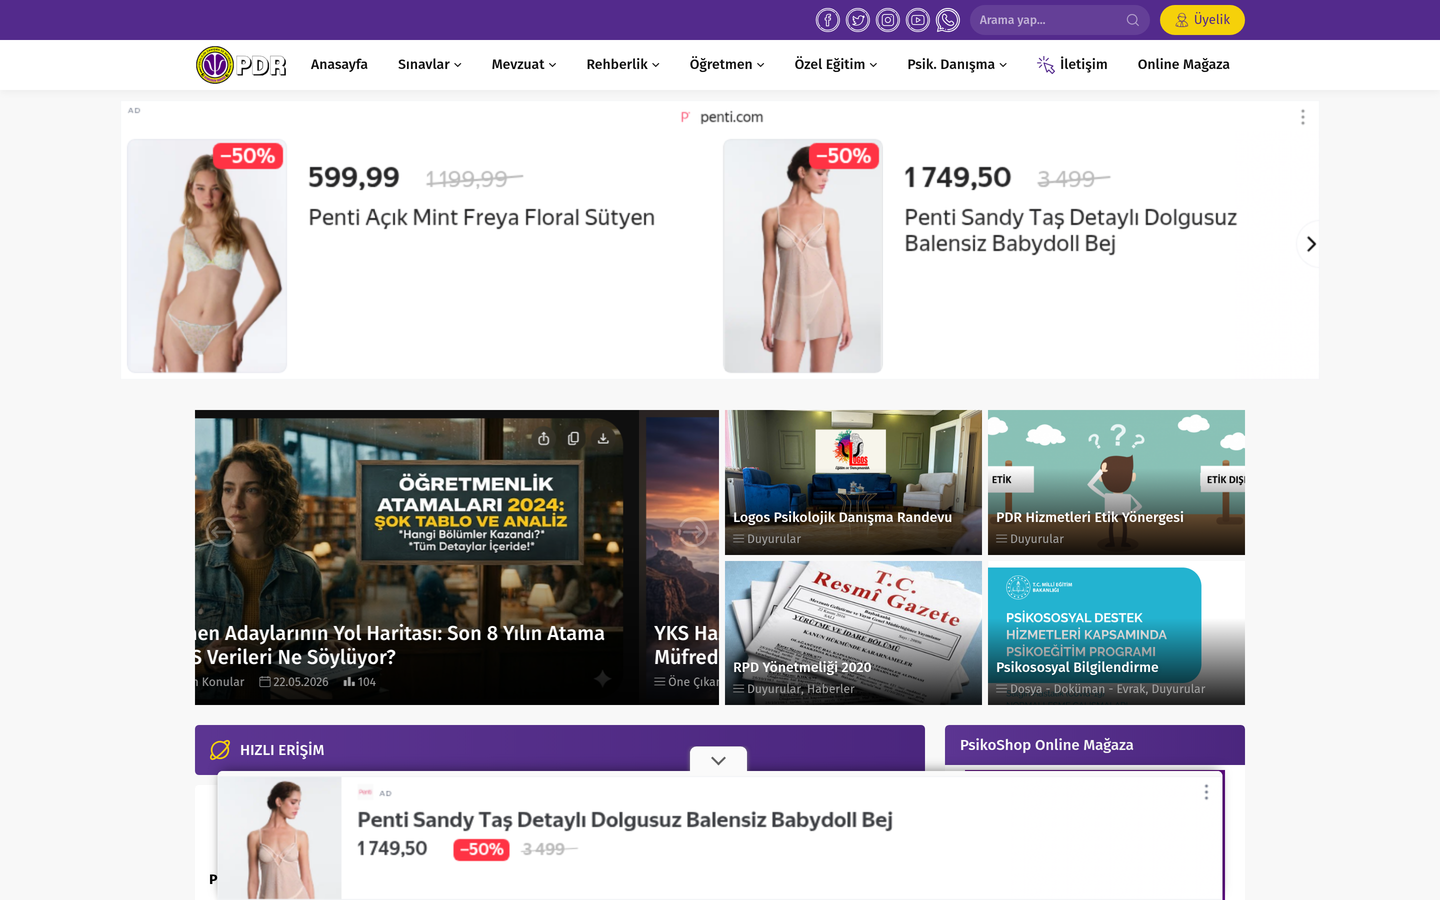Image resolution: width=1440 pixels, height=900 pixels.
Task: Click the -50% badge in bottom ad
Action: tap(481, 849)
